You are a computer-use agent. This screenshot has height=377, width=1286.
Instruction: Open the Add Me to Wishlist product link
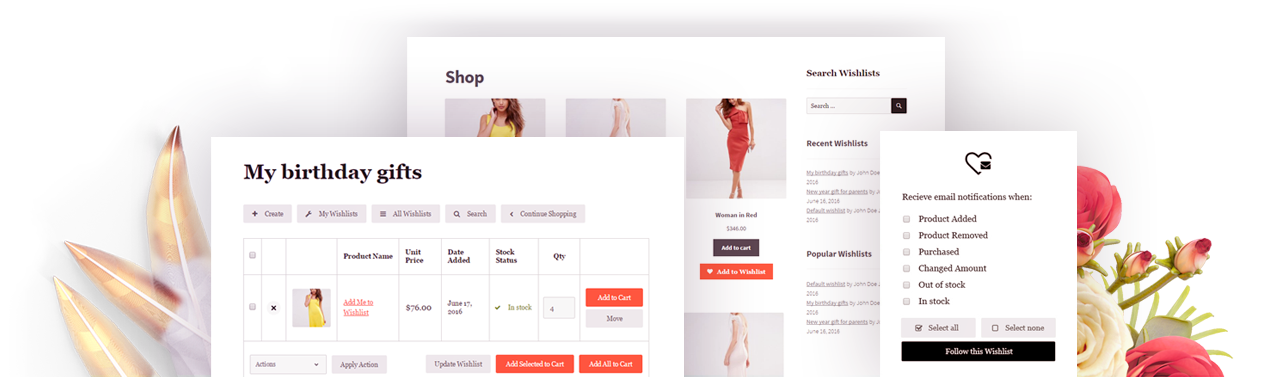click(x=358, y=307)
